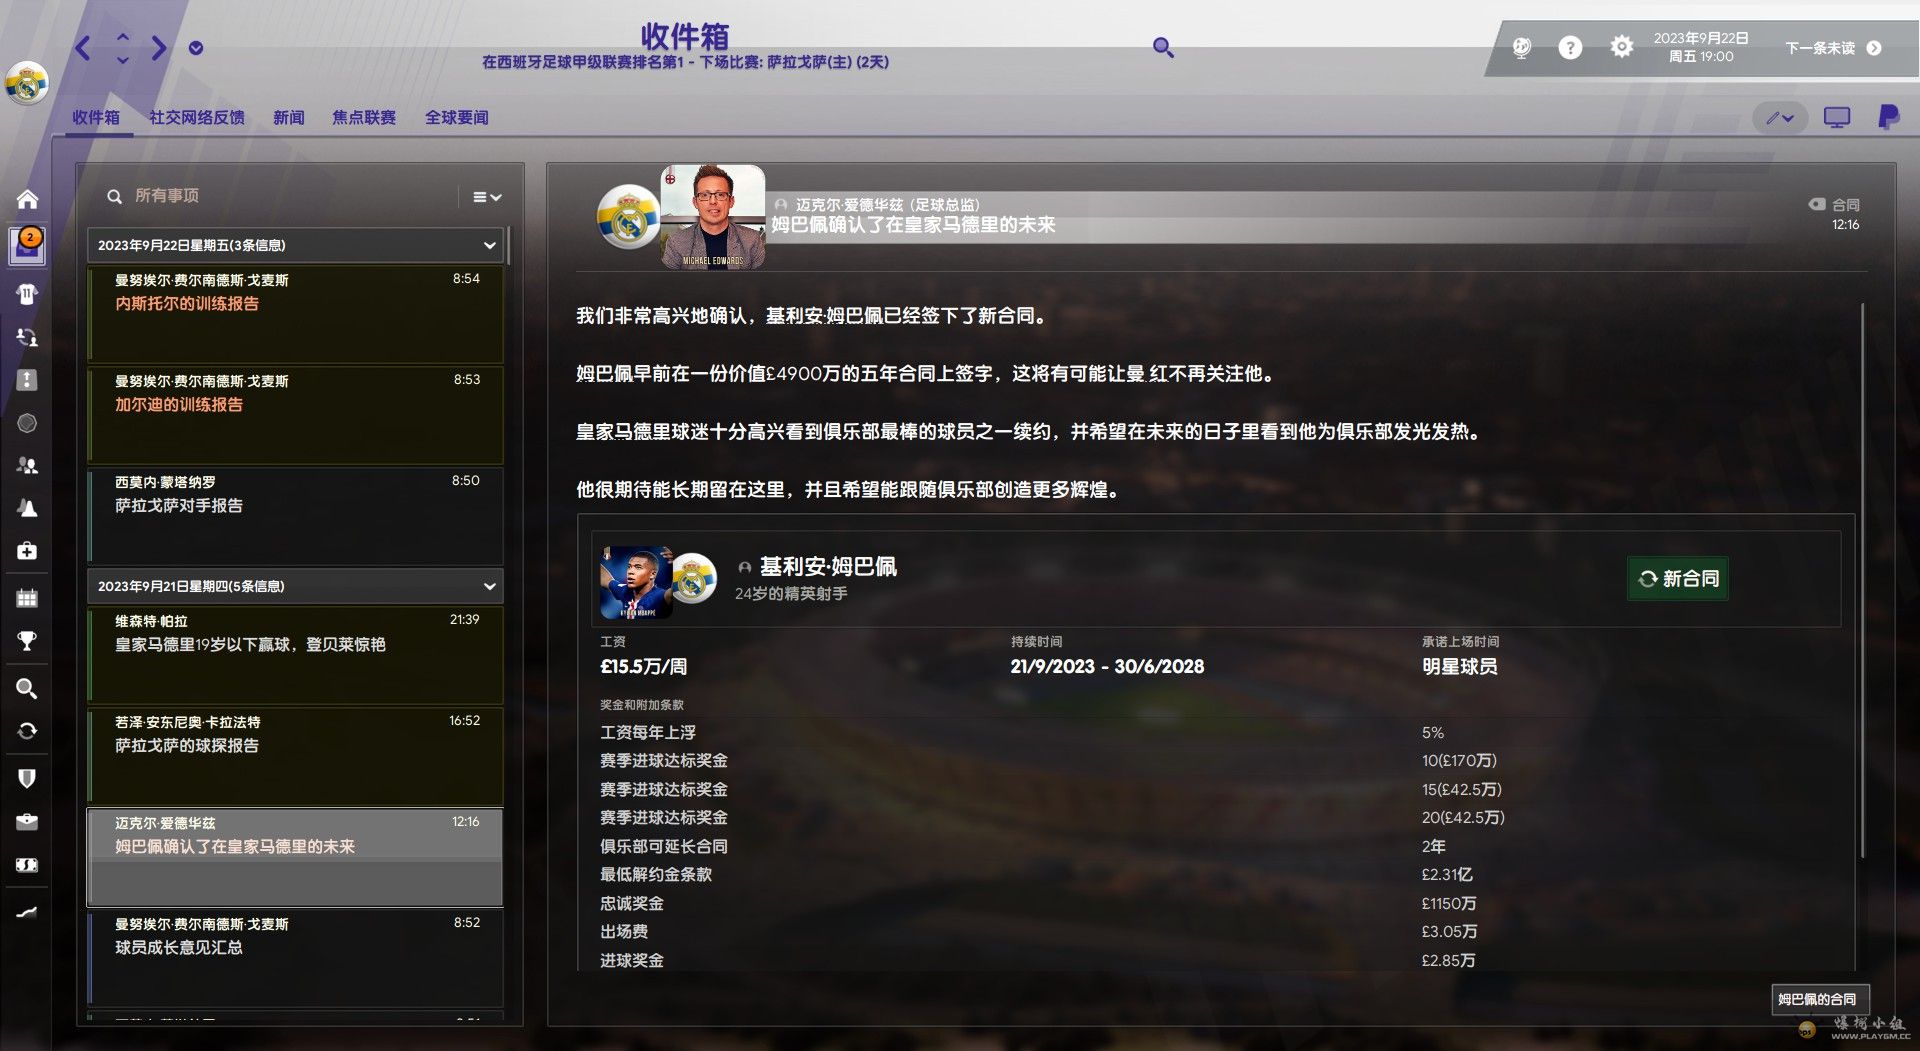Switch to the 全球要闻 tab
Viewport: 1920px width, 1051px height.
click(457, 117)
